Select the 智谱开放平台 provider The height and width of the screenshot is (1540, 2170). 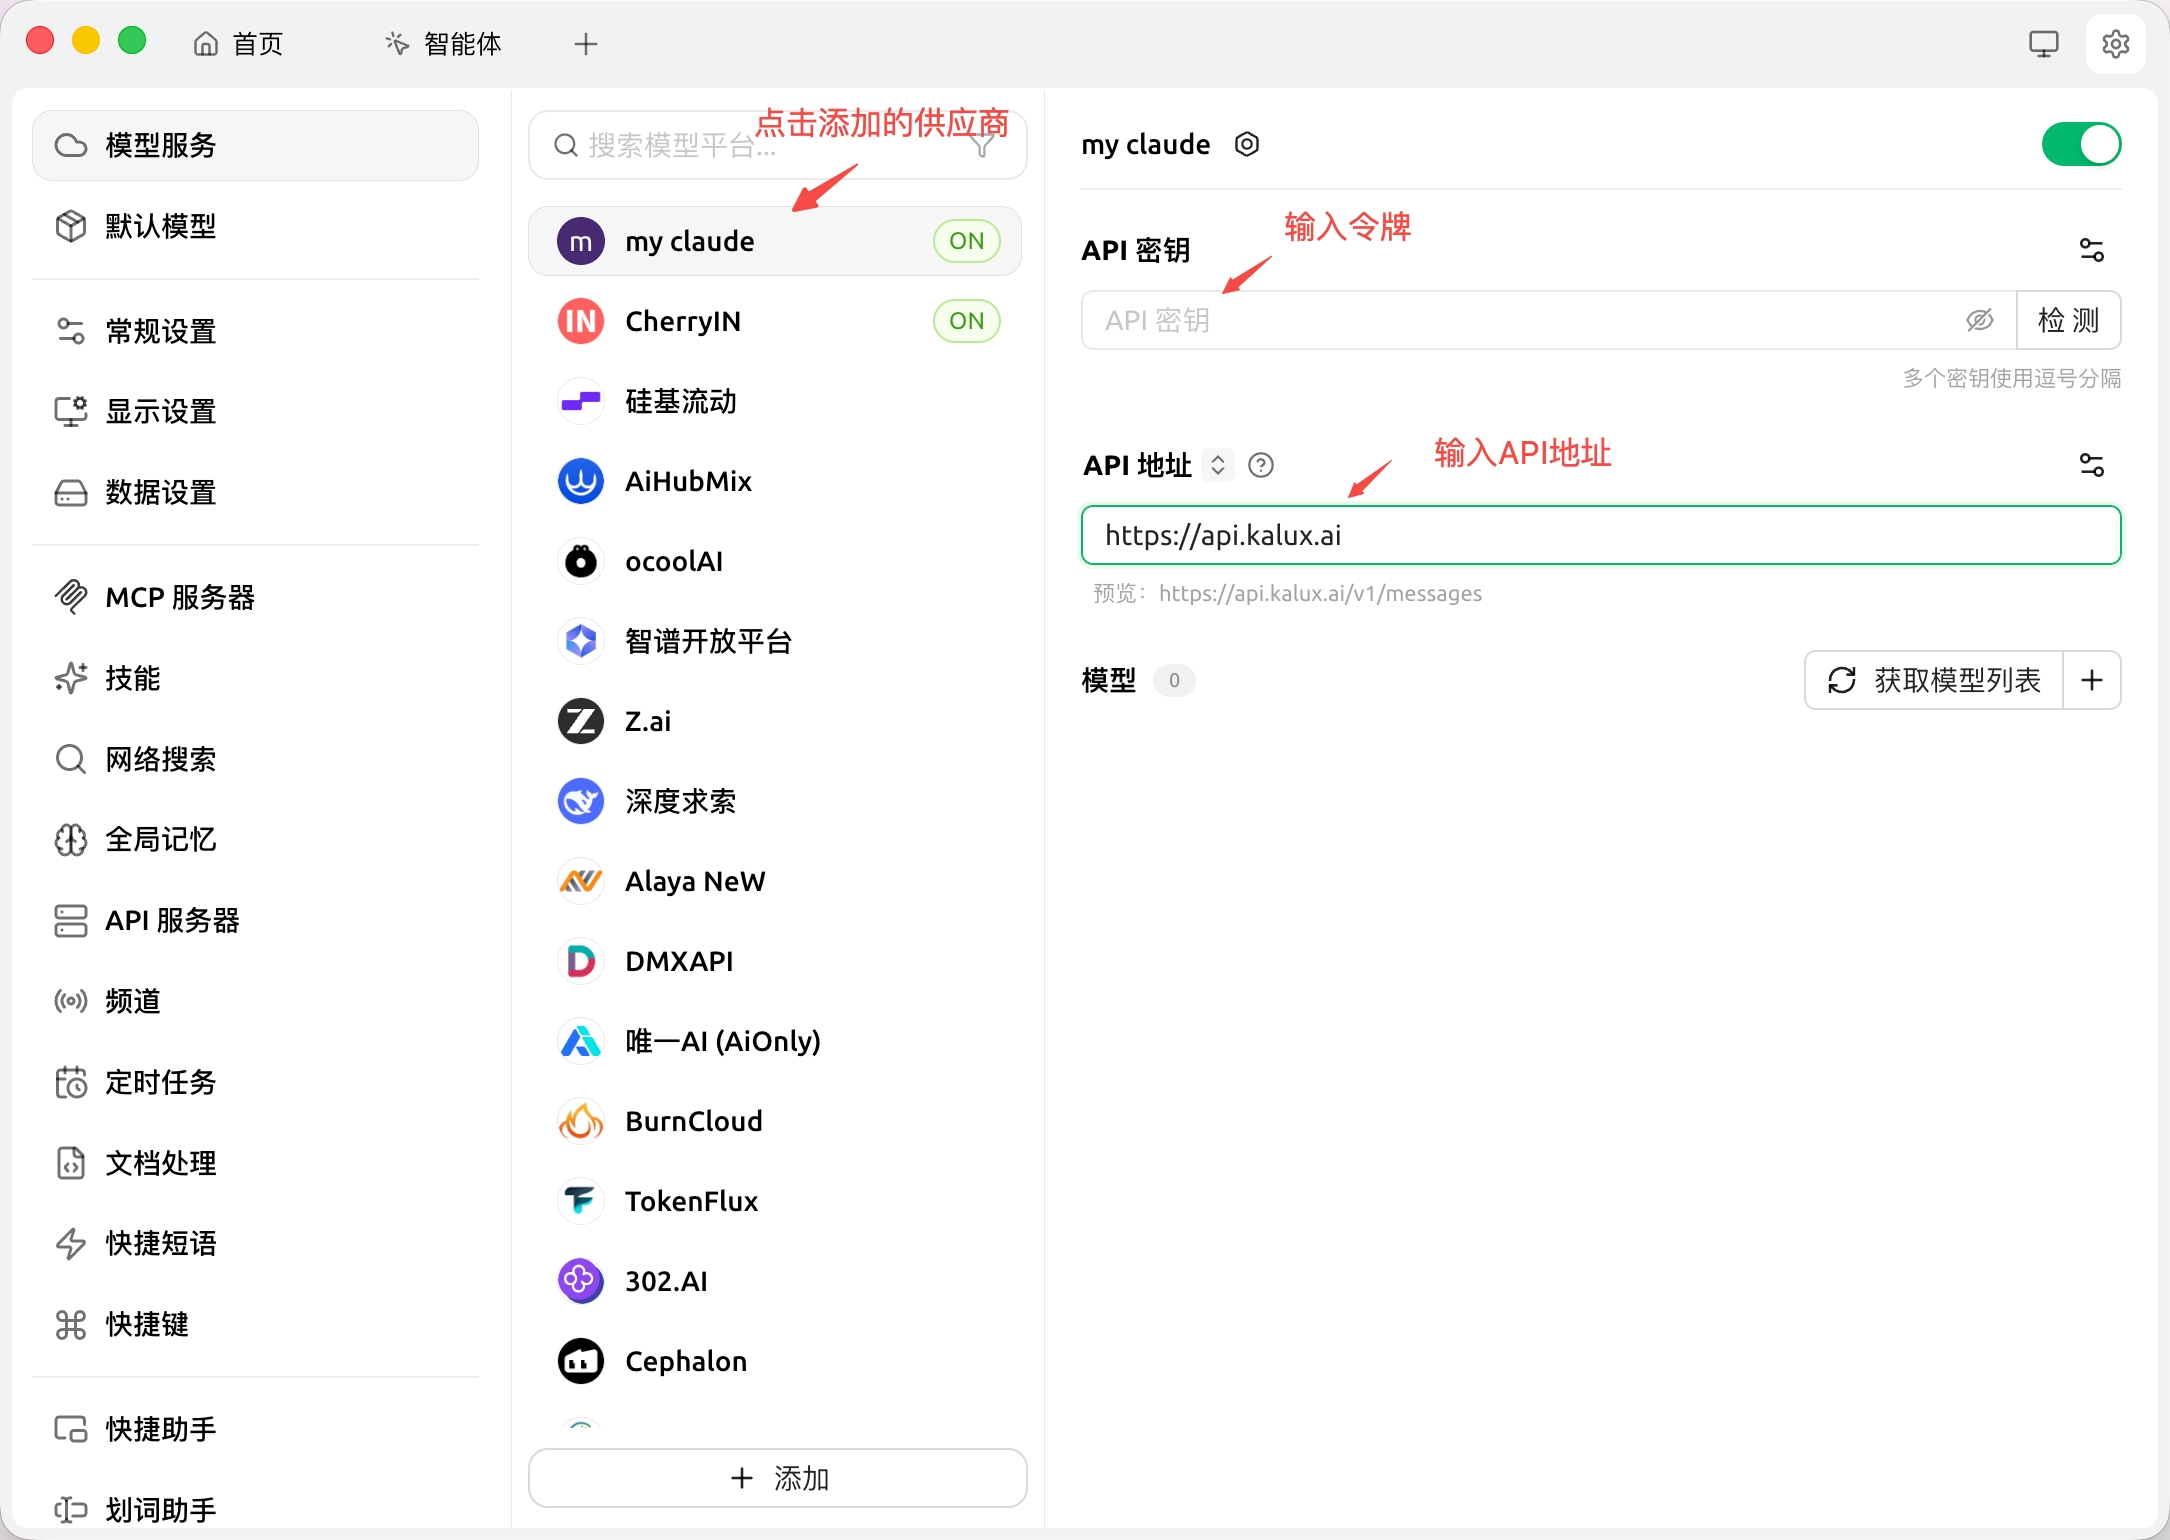775,641
